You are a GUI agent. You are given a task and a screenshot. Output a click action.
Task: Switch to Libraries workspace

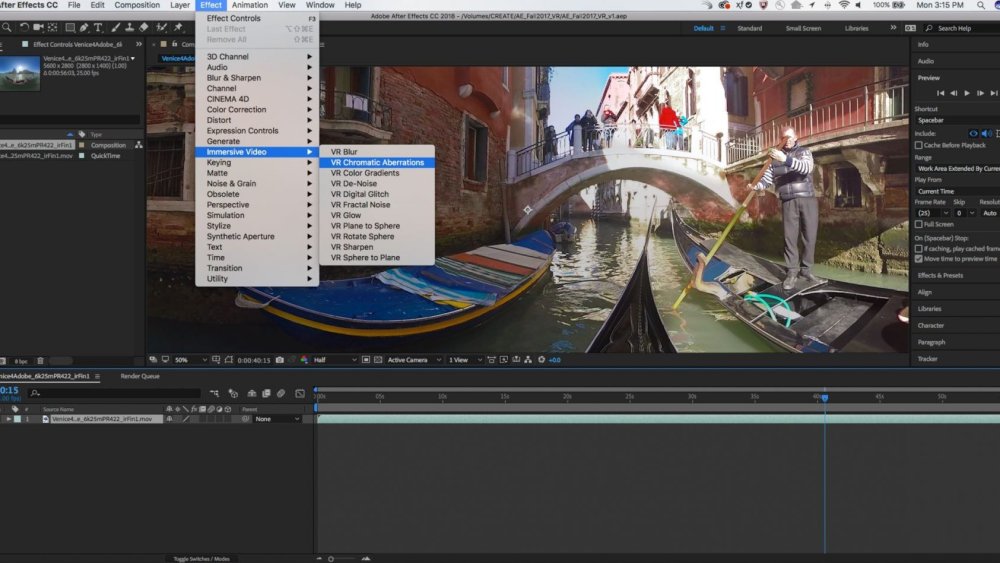coord(856,29)
